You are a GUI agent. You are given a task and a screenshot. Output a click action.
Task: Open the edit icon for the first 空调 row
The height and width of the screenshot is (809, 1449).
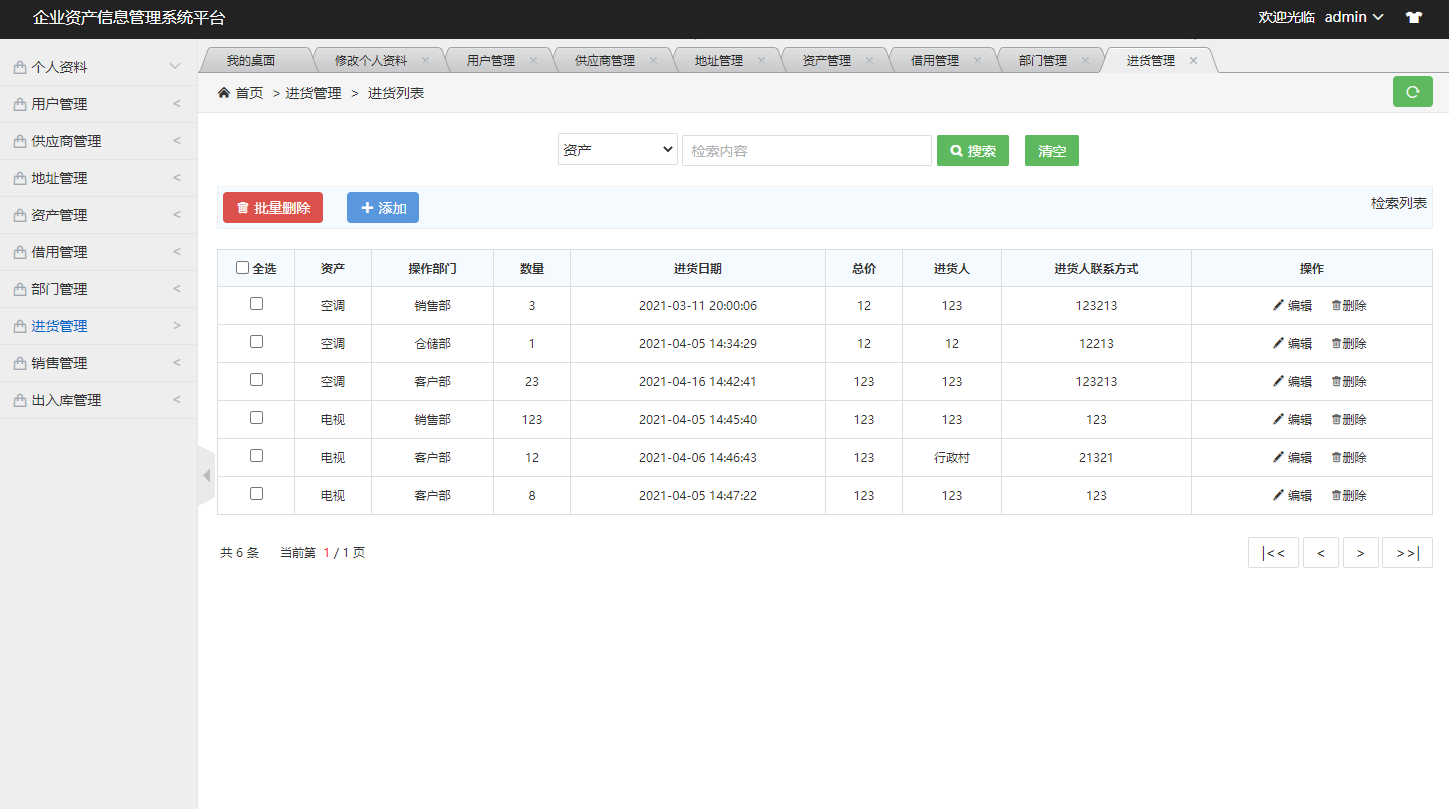pos(1278,305)
